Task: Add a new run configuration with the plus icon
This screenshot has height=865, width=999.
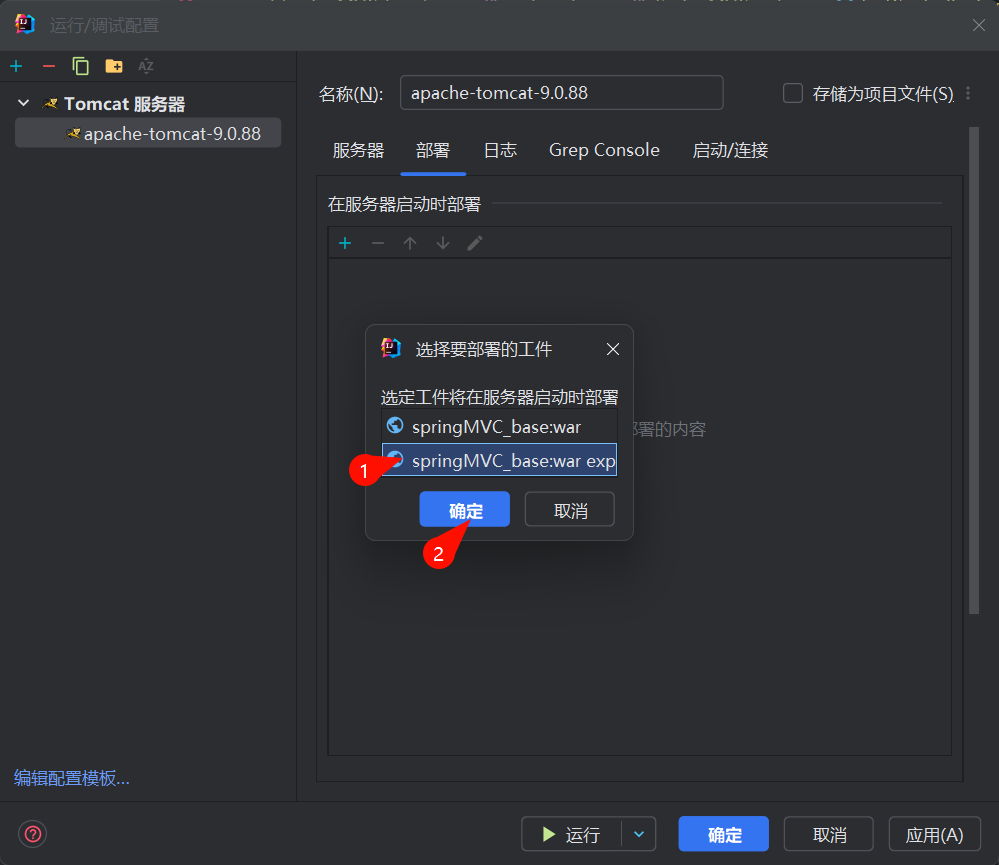Action: (x=17, y=66)
